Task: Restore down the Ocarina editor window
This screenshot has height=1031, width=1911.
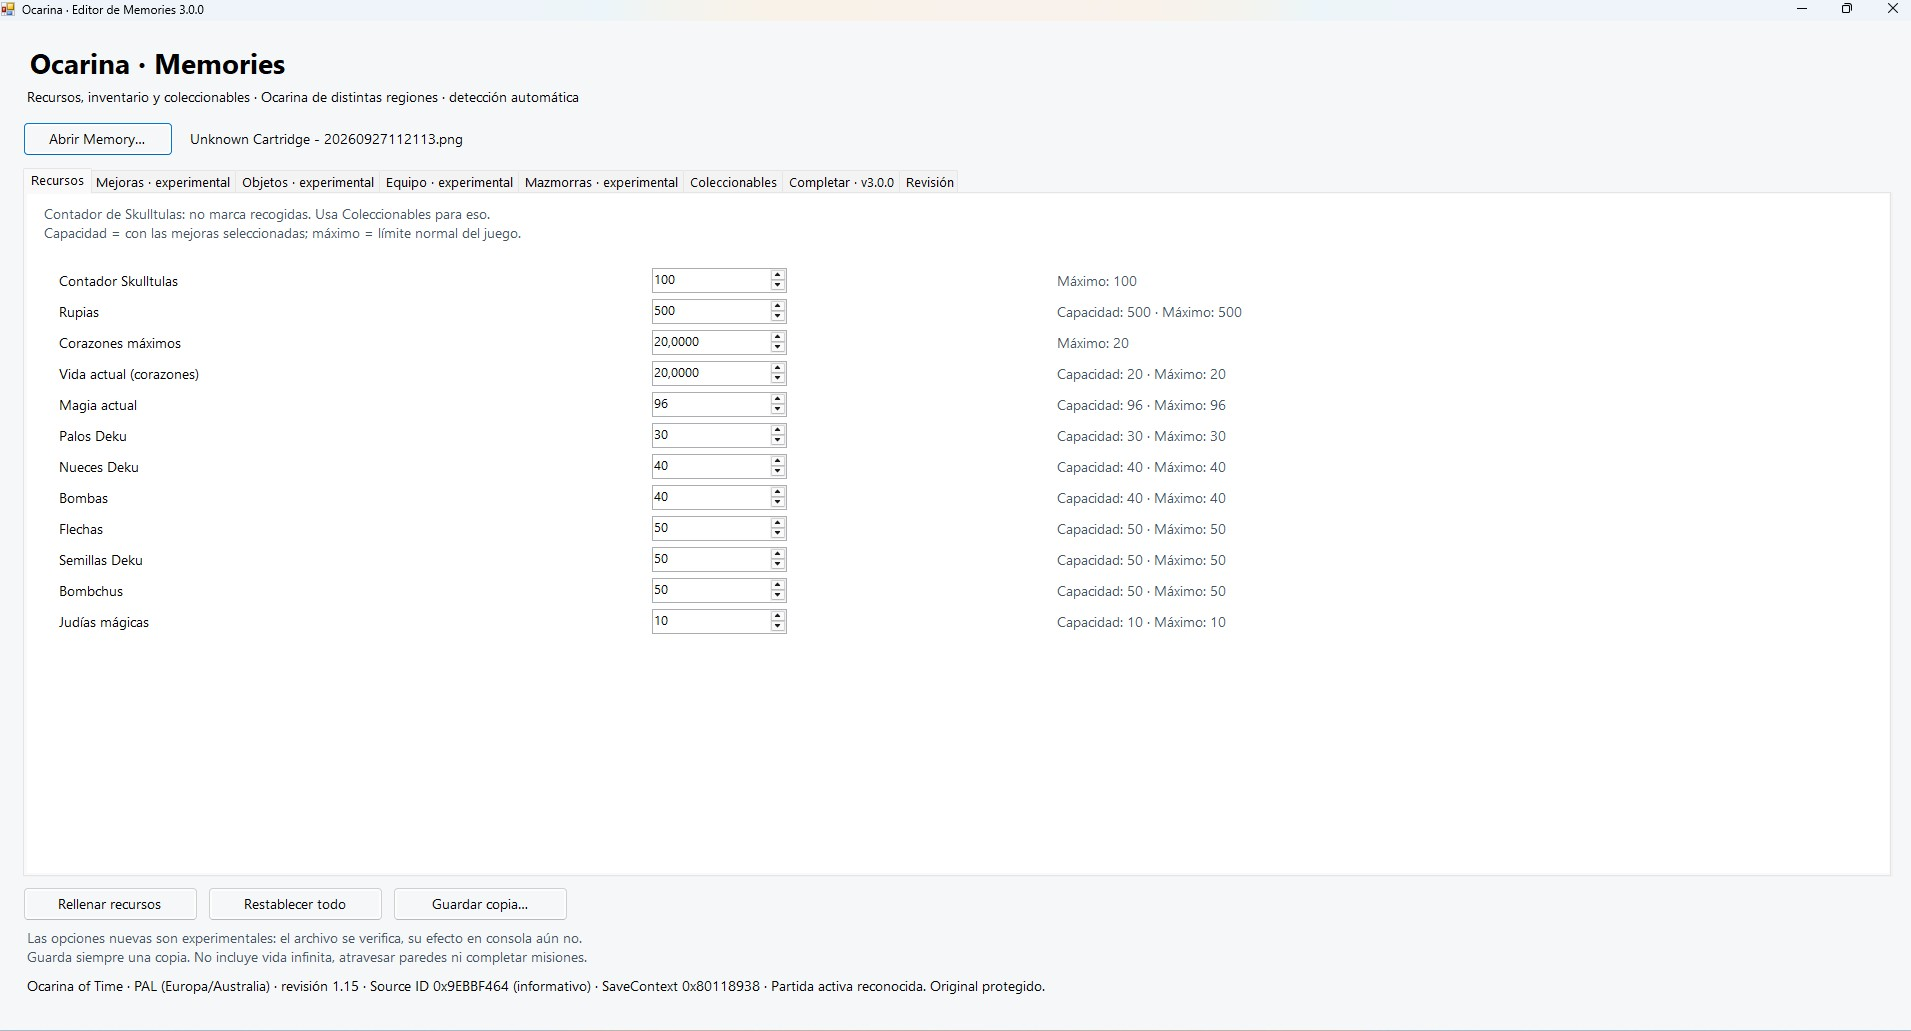Action: click(x=1847, y=9)
